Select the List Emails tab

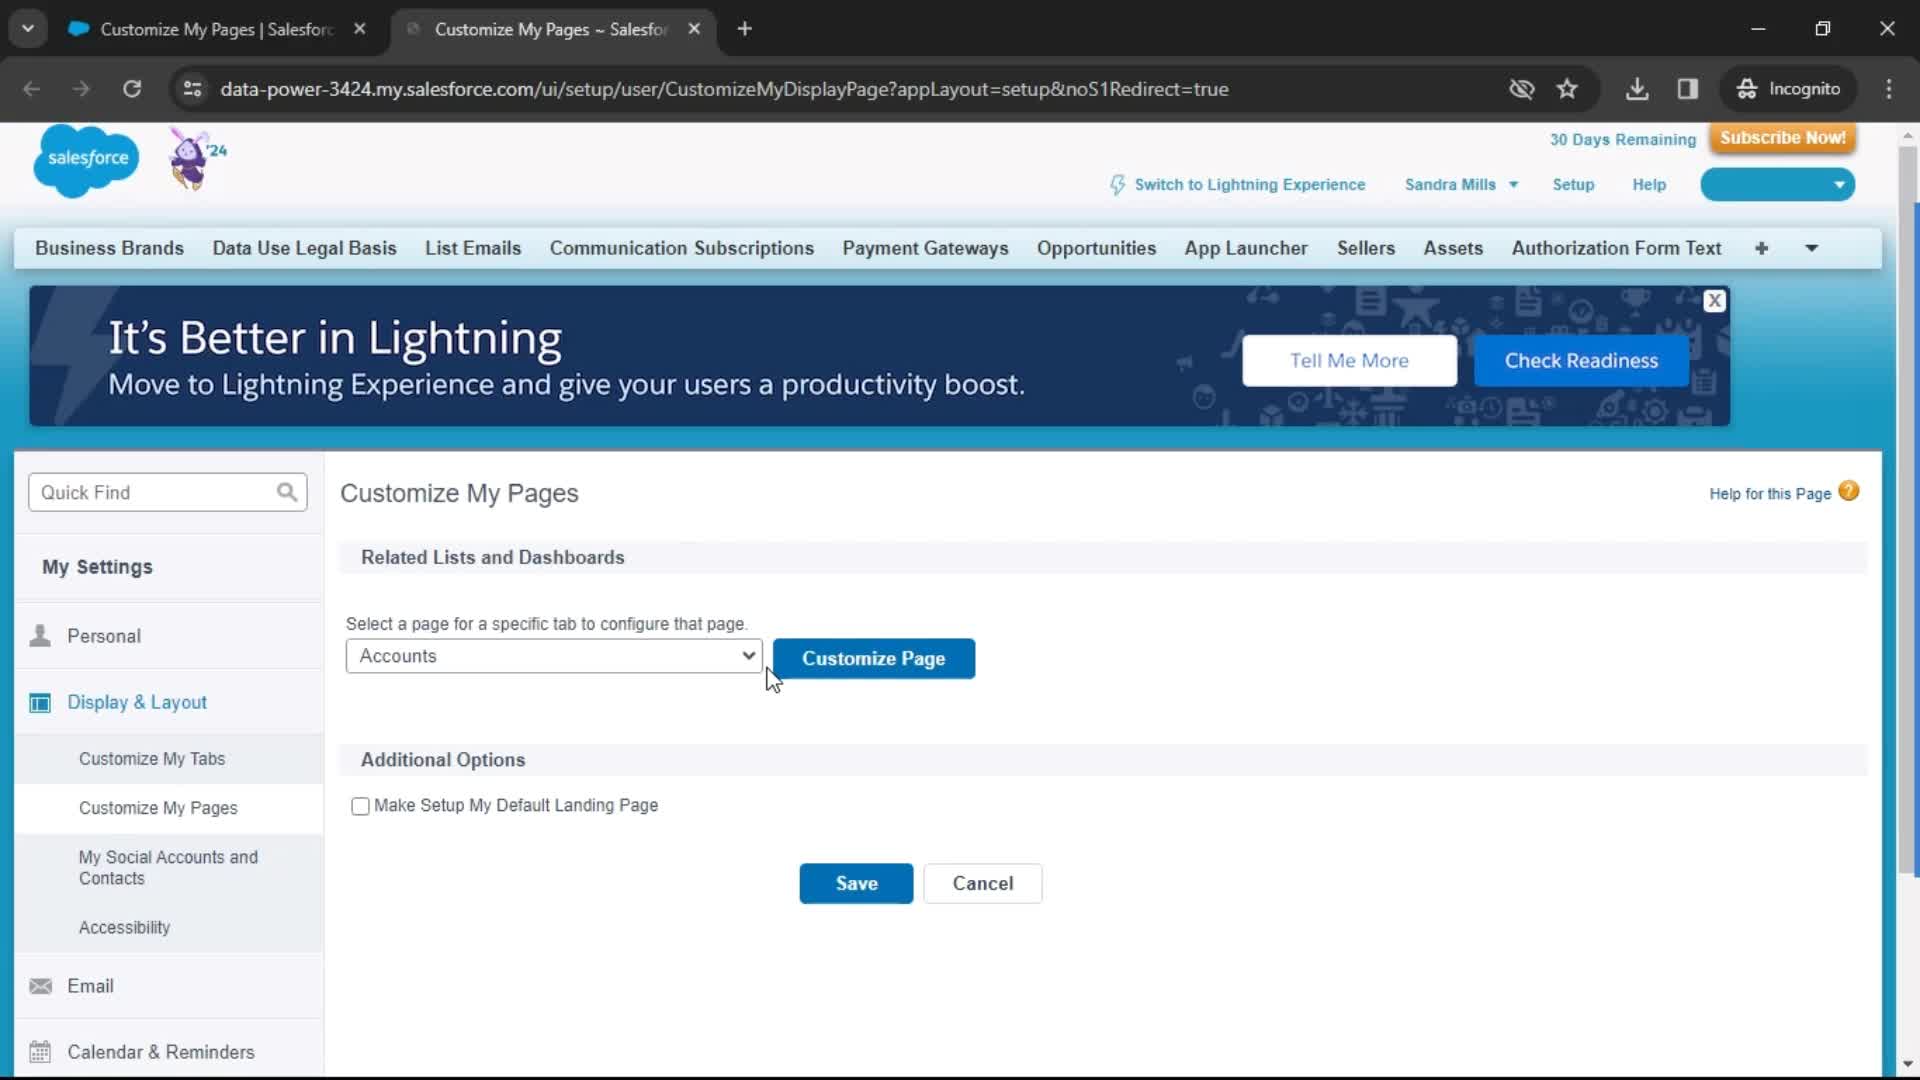click(473, 248)
